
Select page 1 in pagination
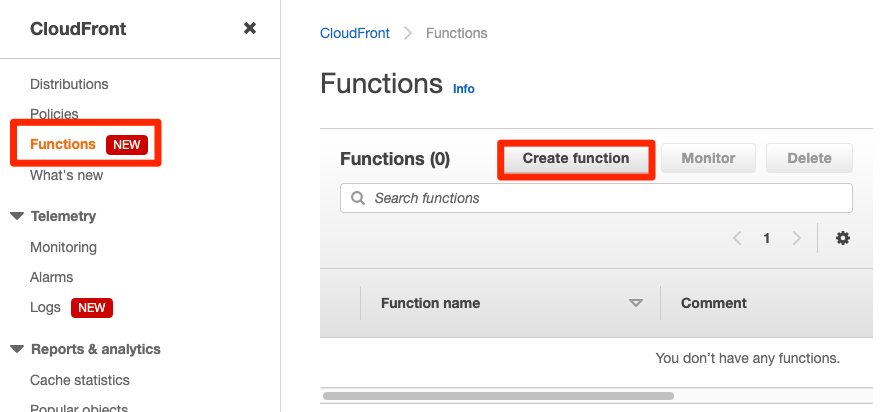(x=767, y=238)
